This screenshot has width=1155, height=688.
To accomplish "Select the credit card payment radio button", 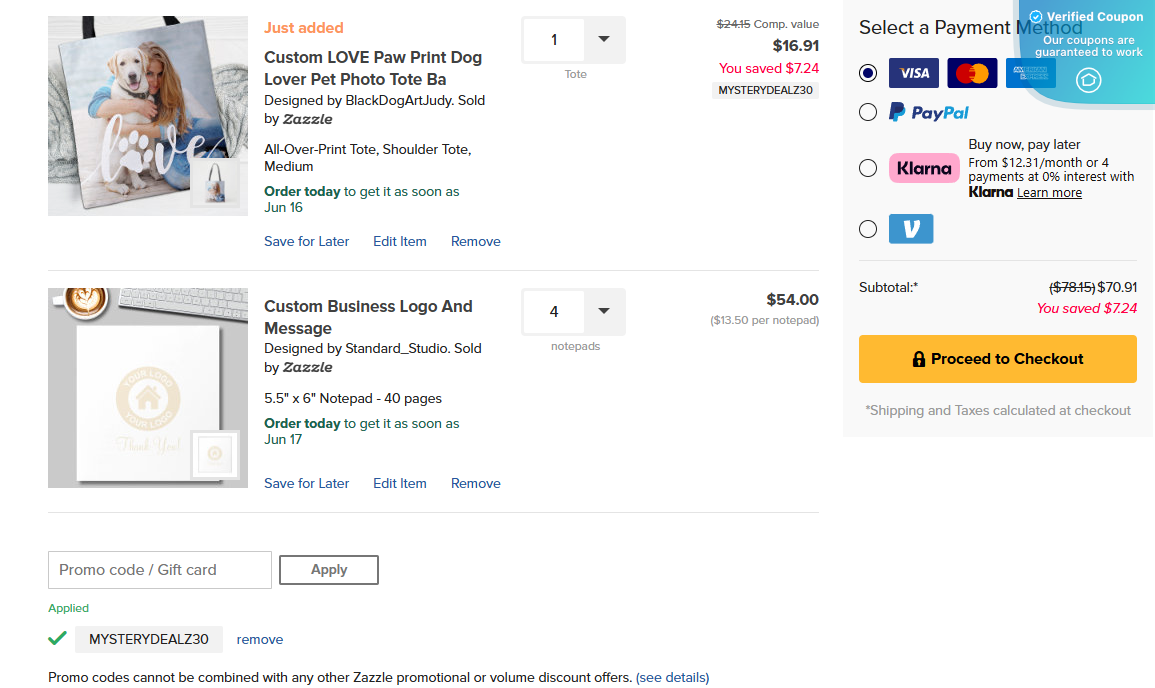I will pyautogui.click(x=868, y=73).
